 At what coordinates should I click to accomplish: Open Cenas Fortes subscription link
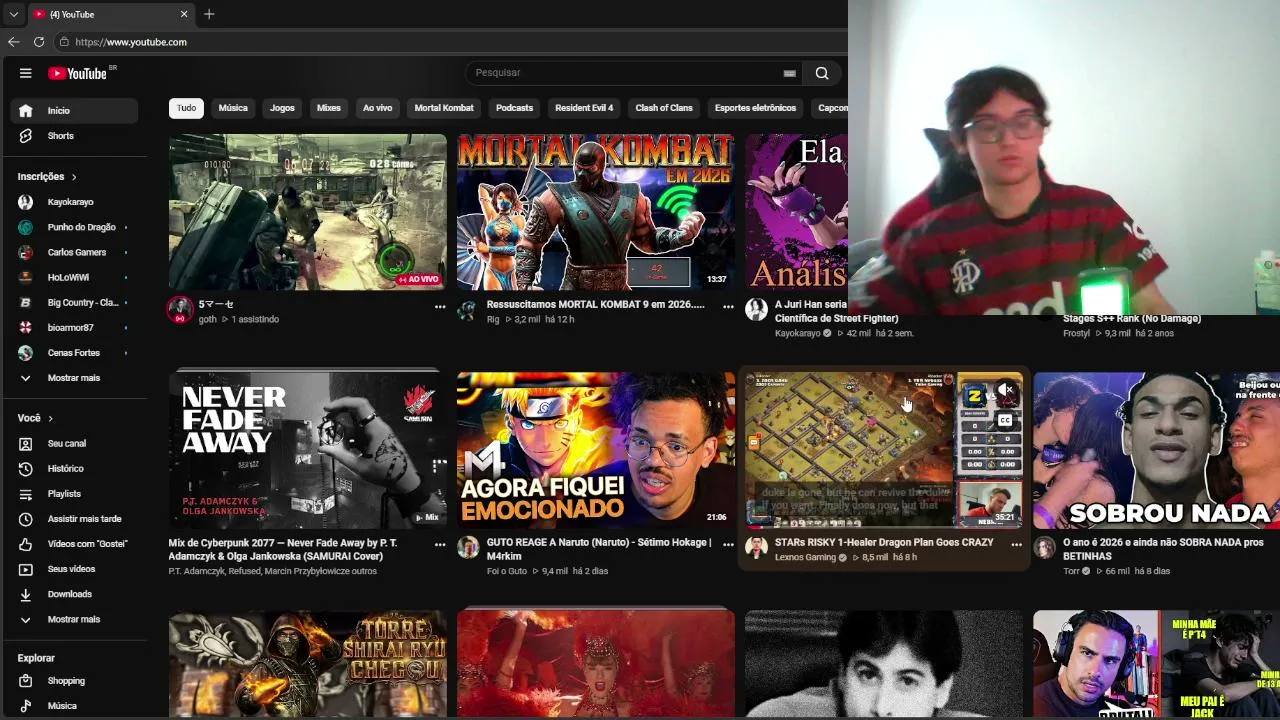(x=74, y=353)
